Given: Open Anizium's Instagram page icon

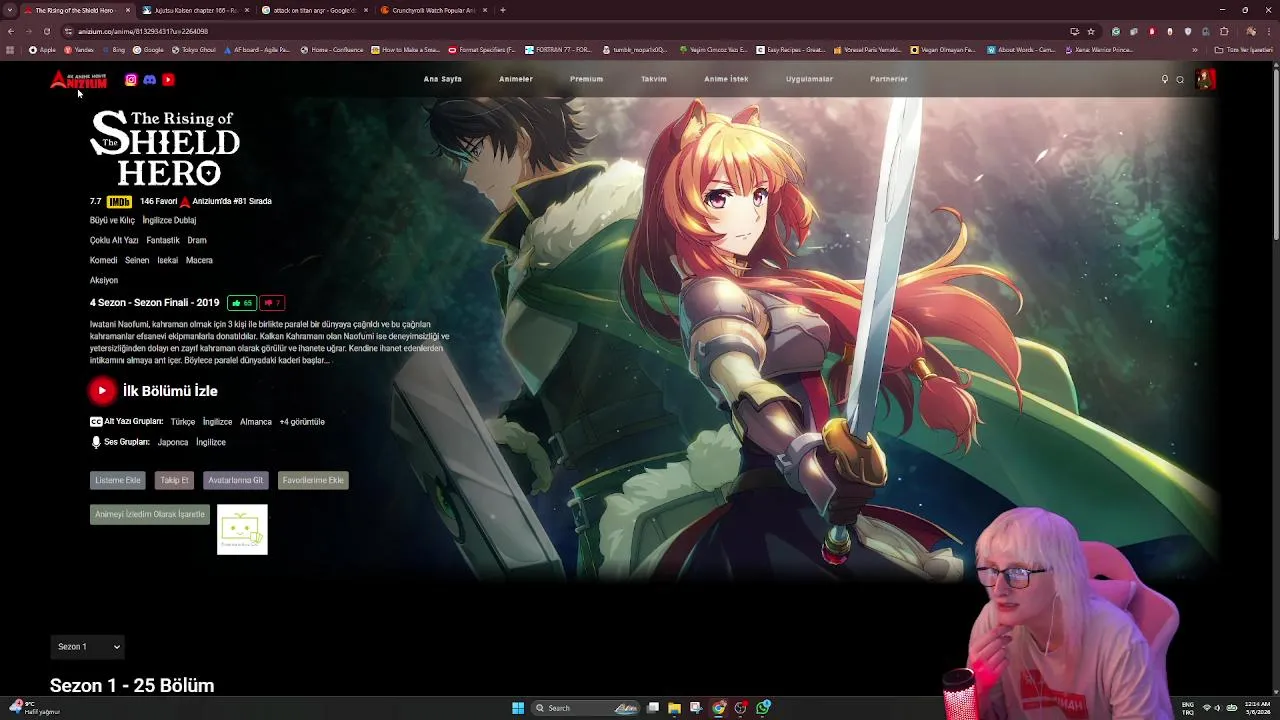Looking at the screenshot, I should [131, 80].
